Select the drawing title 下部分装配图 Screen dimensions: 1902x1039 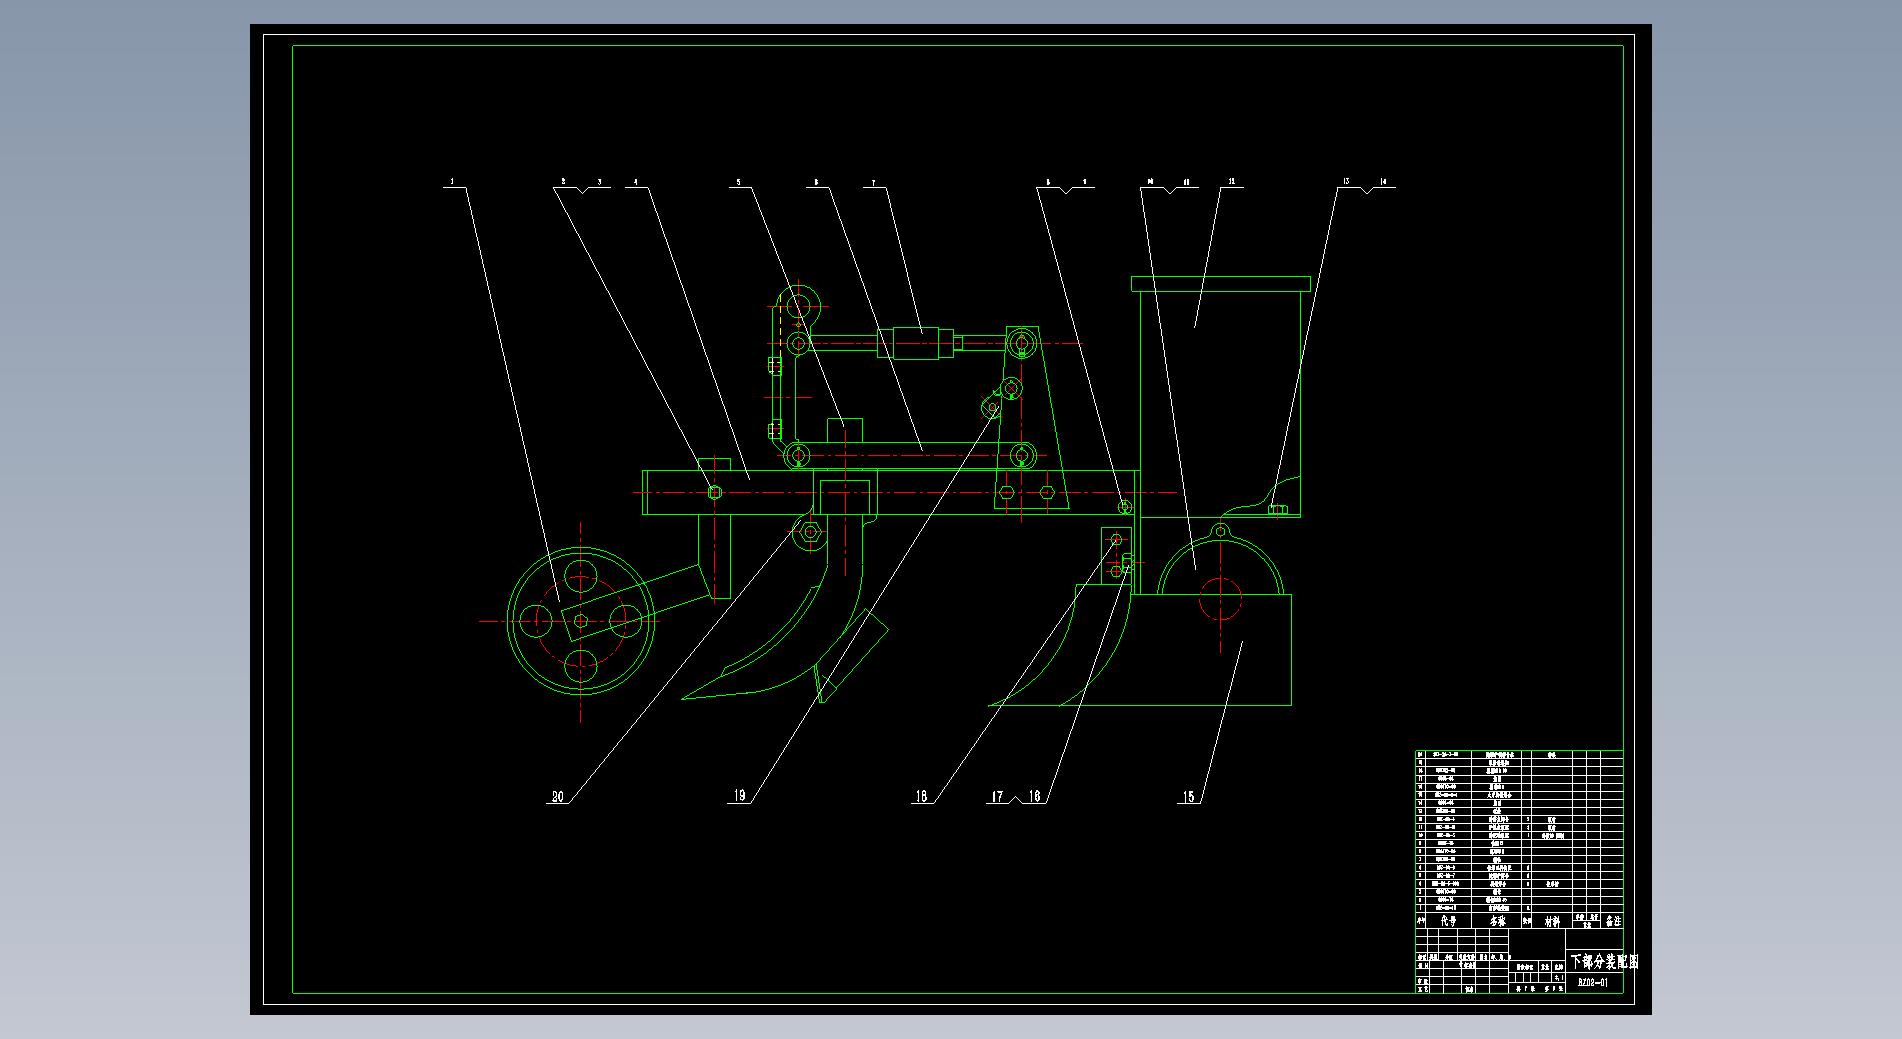(x=1604, y=962)
